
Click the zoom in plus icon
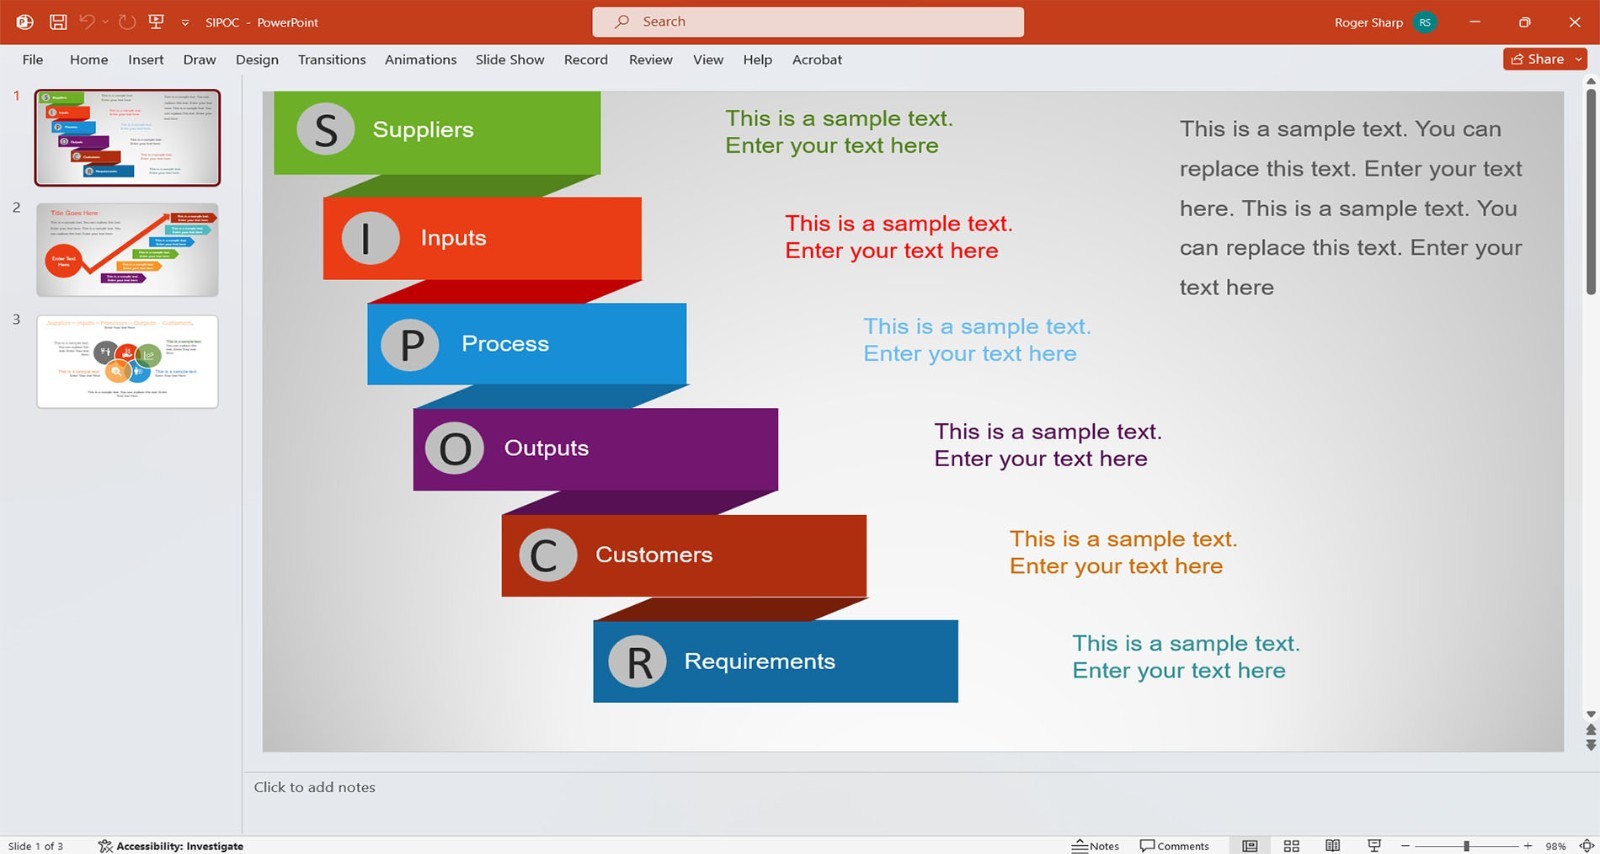(x=1528, y=846)
